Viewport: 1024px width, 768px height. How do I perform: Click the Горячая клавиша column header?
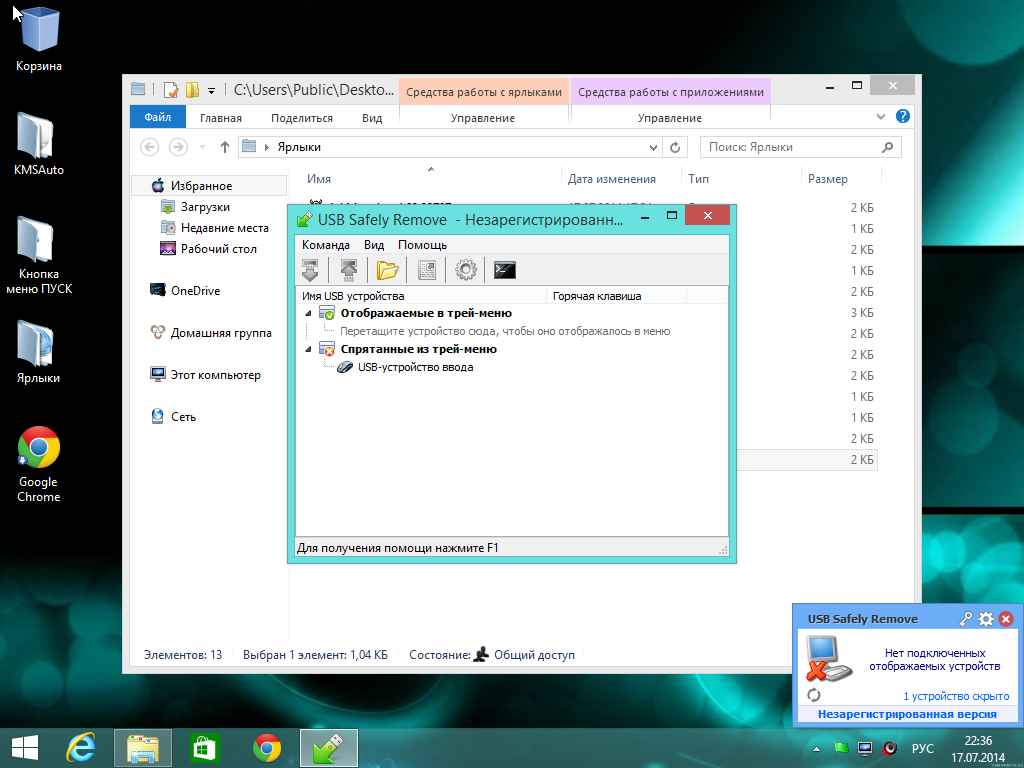click(616, 296)
